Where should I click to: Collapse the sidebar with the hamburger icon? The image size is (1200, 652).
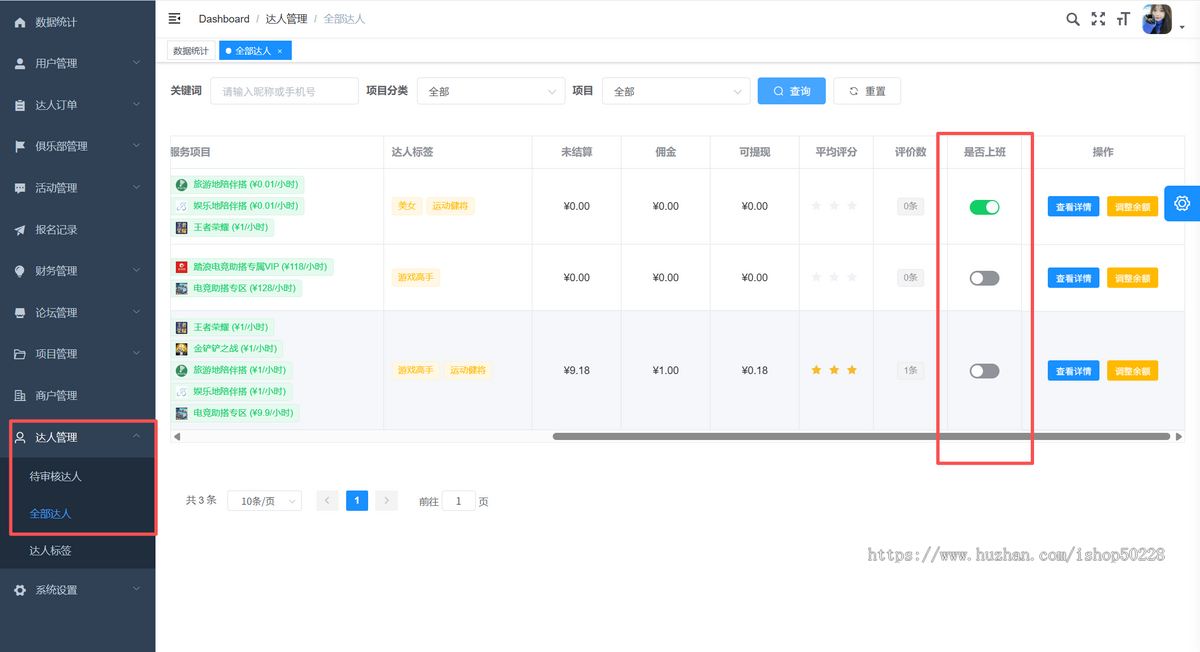(175, 19)
